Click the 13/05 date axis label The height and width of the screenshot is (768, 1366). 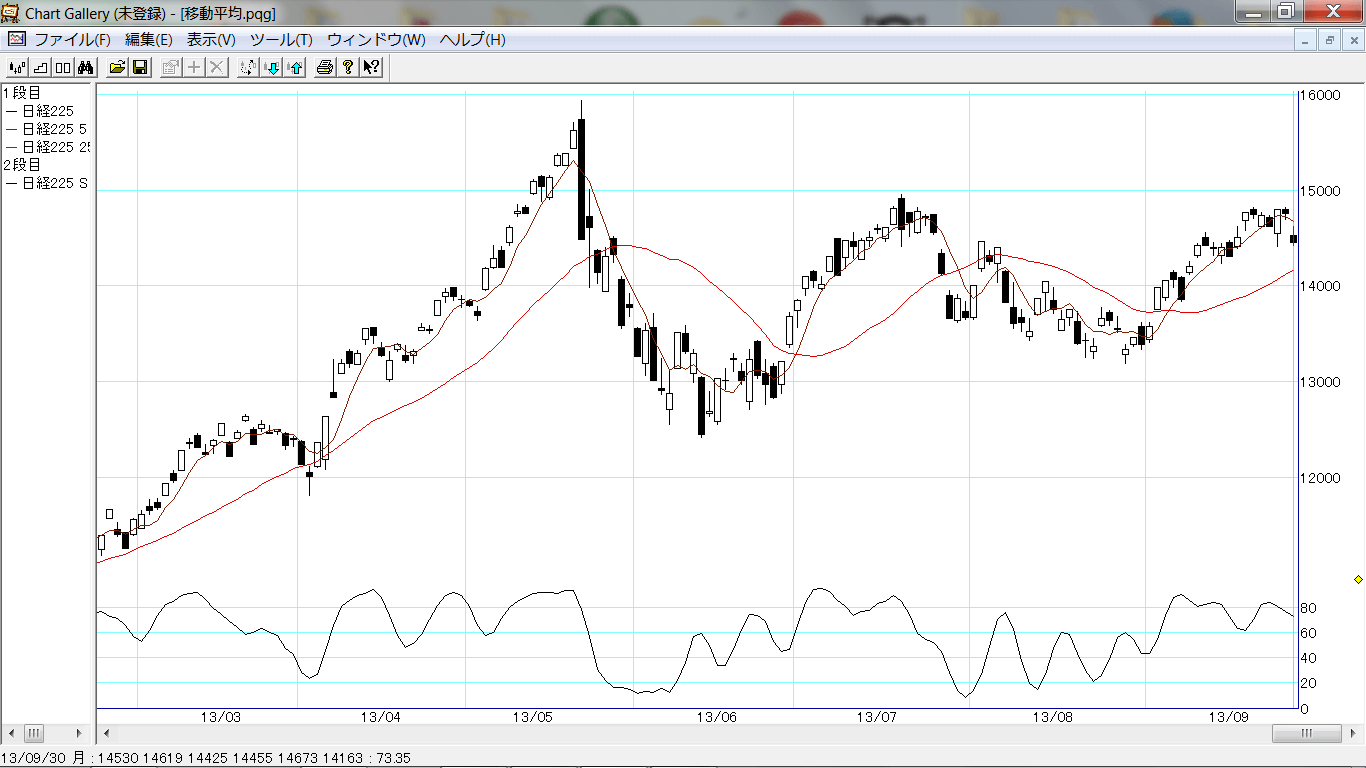532,717
